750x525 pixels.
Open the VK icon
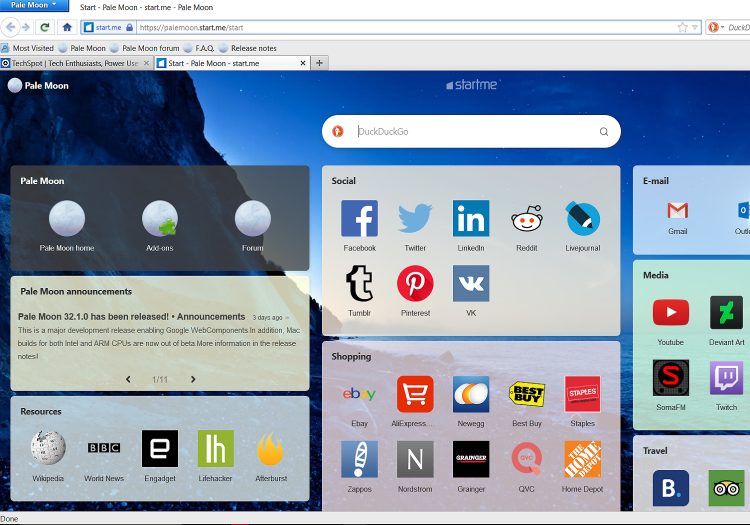pyautogui.click(x=471, y=284)
